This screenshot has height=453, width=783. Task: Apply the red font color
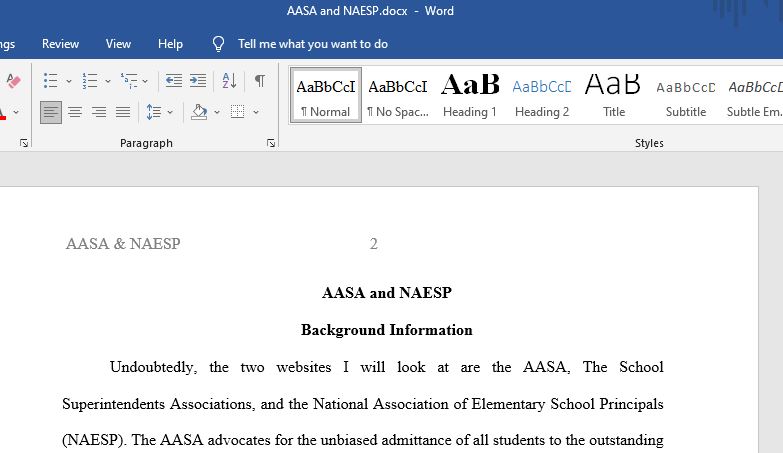(2, 112)
